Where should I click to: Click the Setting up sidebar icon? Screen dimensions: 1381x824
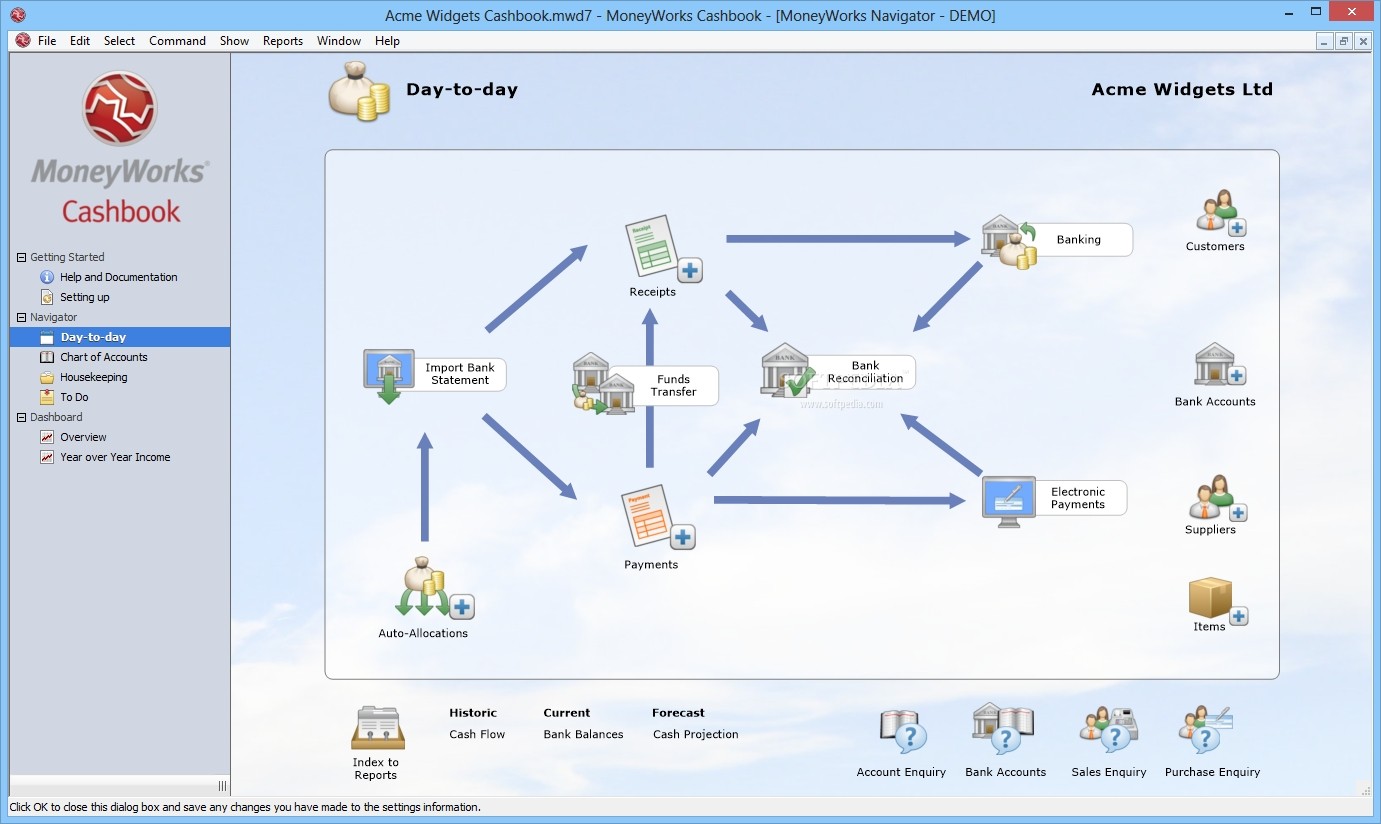pos(47,297)
